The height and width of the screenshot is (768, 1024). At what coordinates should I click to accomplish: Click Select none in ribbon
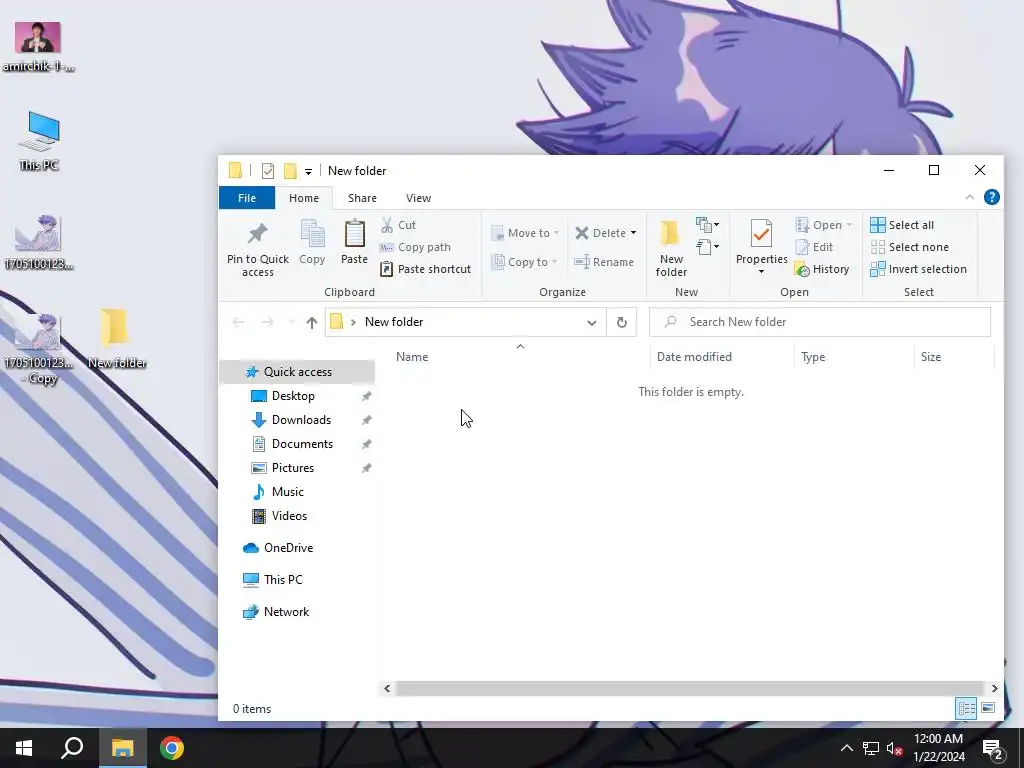coord(909,247)
